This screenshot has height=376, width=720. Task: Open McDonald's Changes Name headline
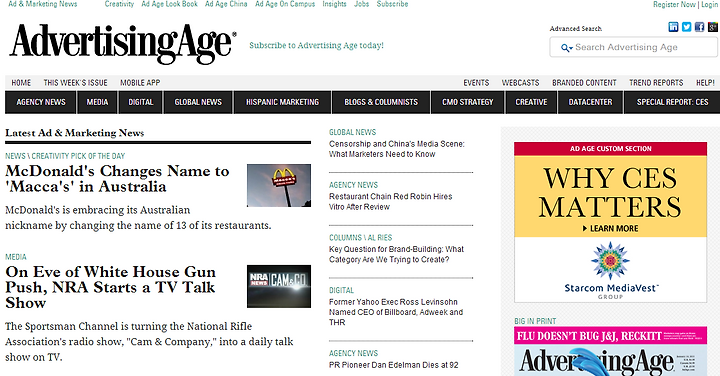click(x=117, y=179)
